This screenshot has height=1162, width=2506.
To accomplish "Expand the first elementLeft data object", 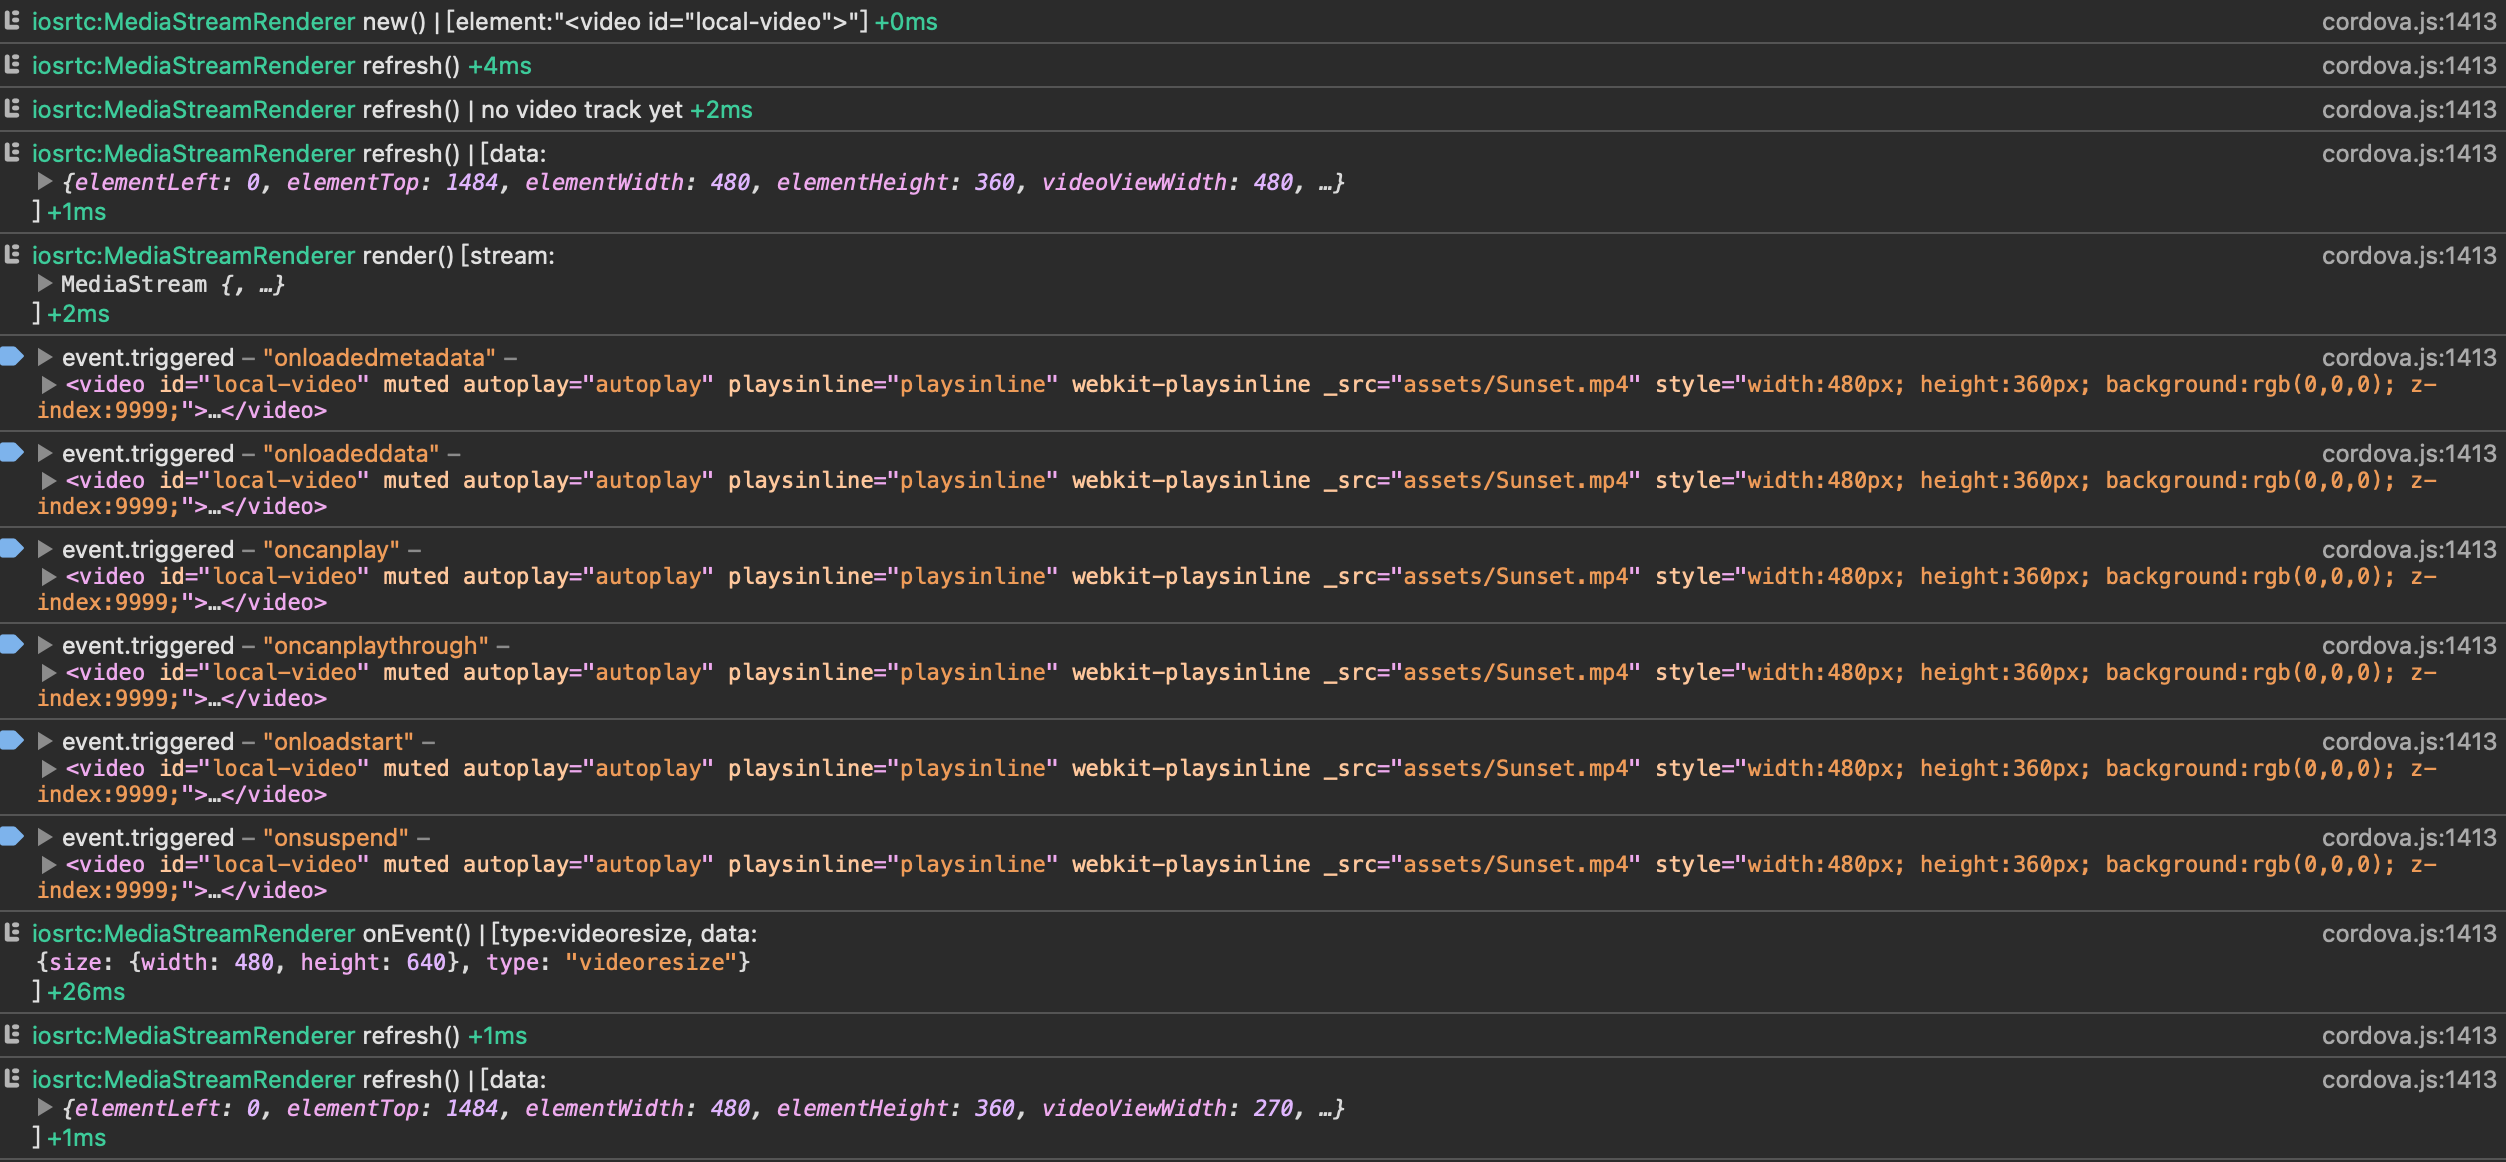I will (x=45, y=182).
